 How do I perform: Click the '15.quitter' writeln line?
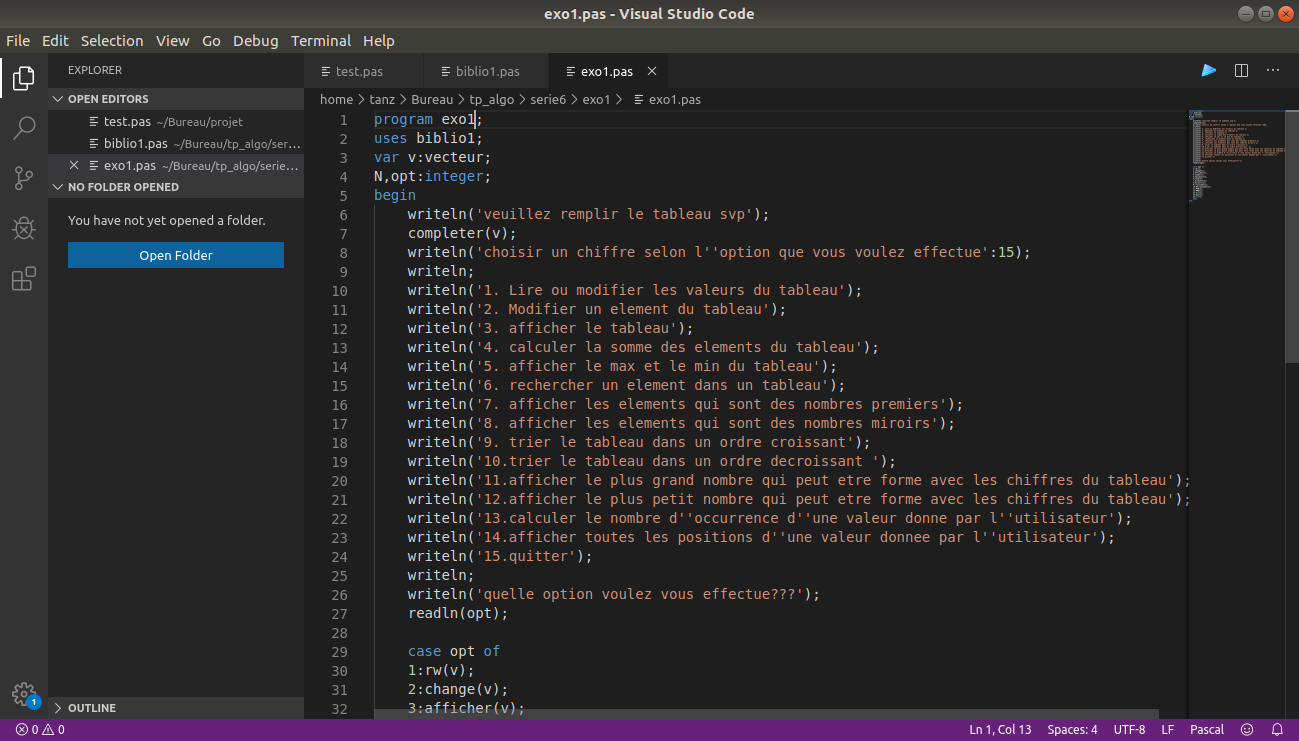coord(500,556)
